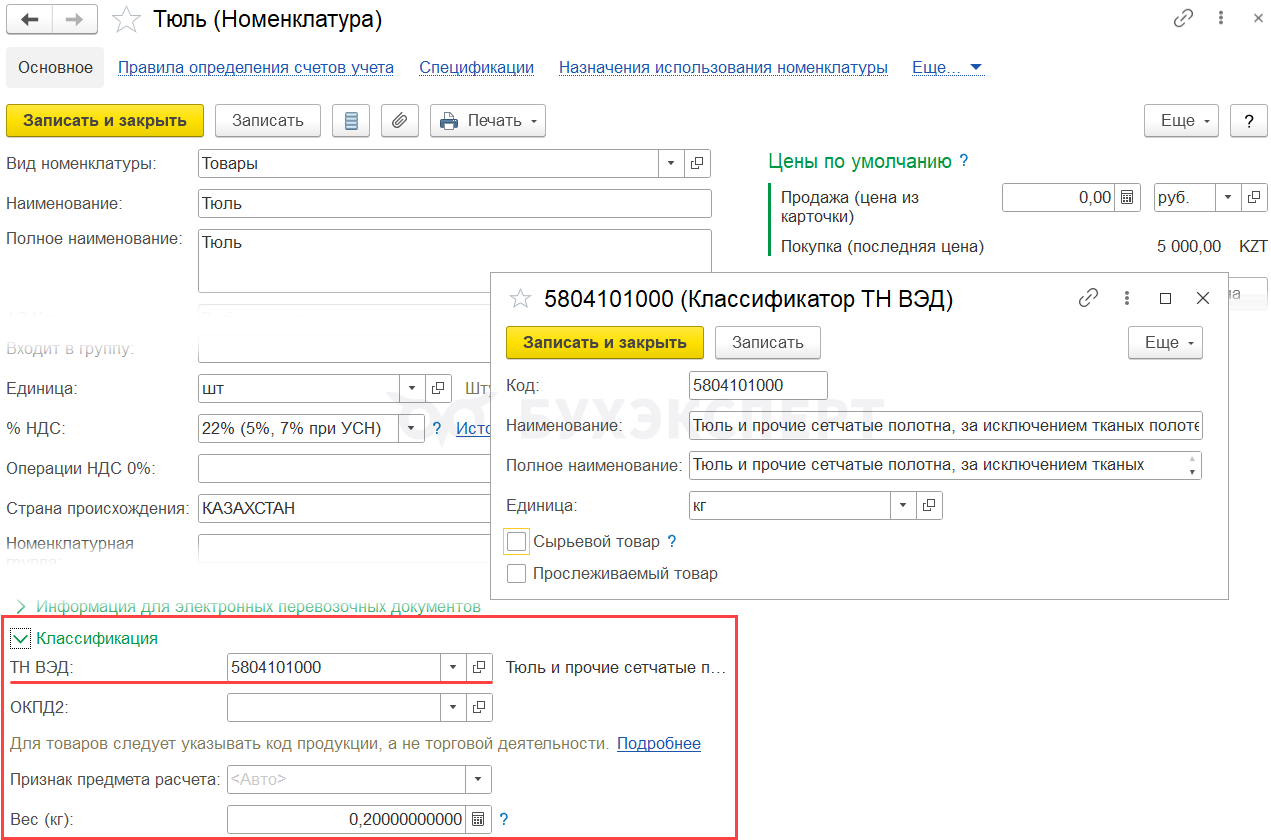The image size is (1271, 840).
Task: Open Вид номенклатуры item form icon
Action: pyautogui.click(x=698, y=163)
